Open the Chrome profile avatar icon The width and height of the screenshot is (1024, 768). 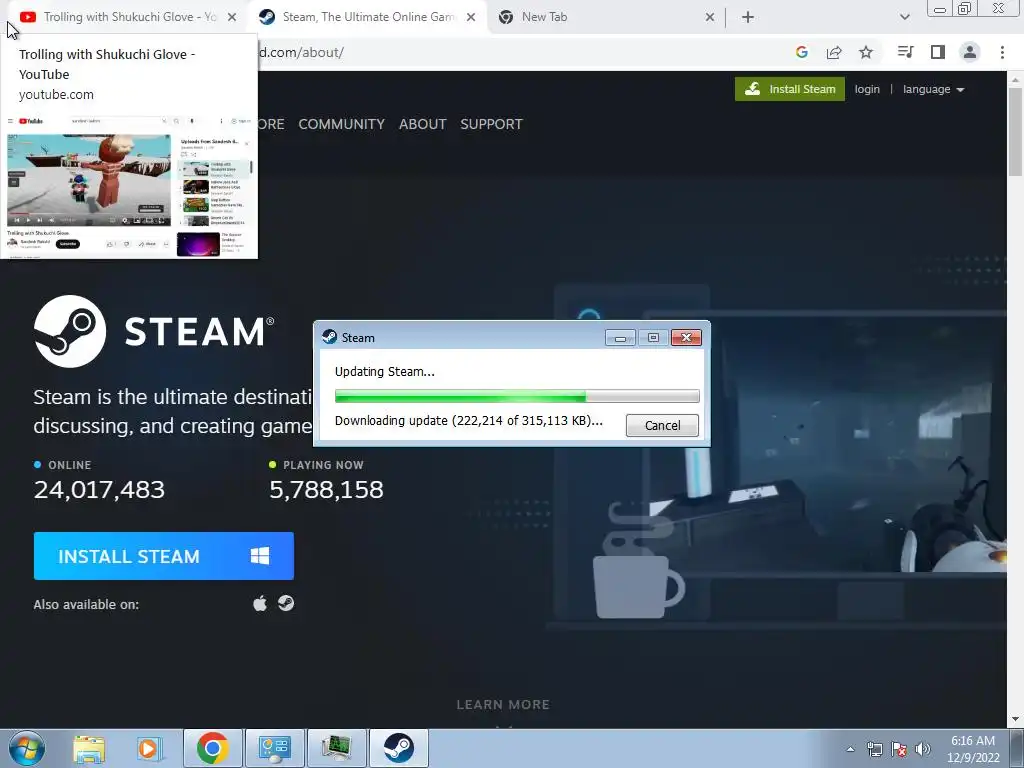click(x=970, y=52)
